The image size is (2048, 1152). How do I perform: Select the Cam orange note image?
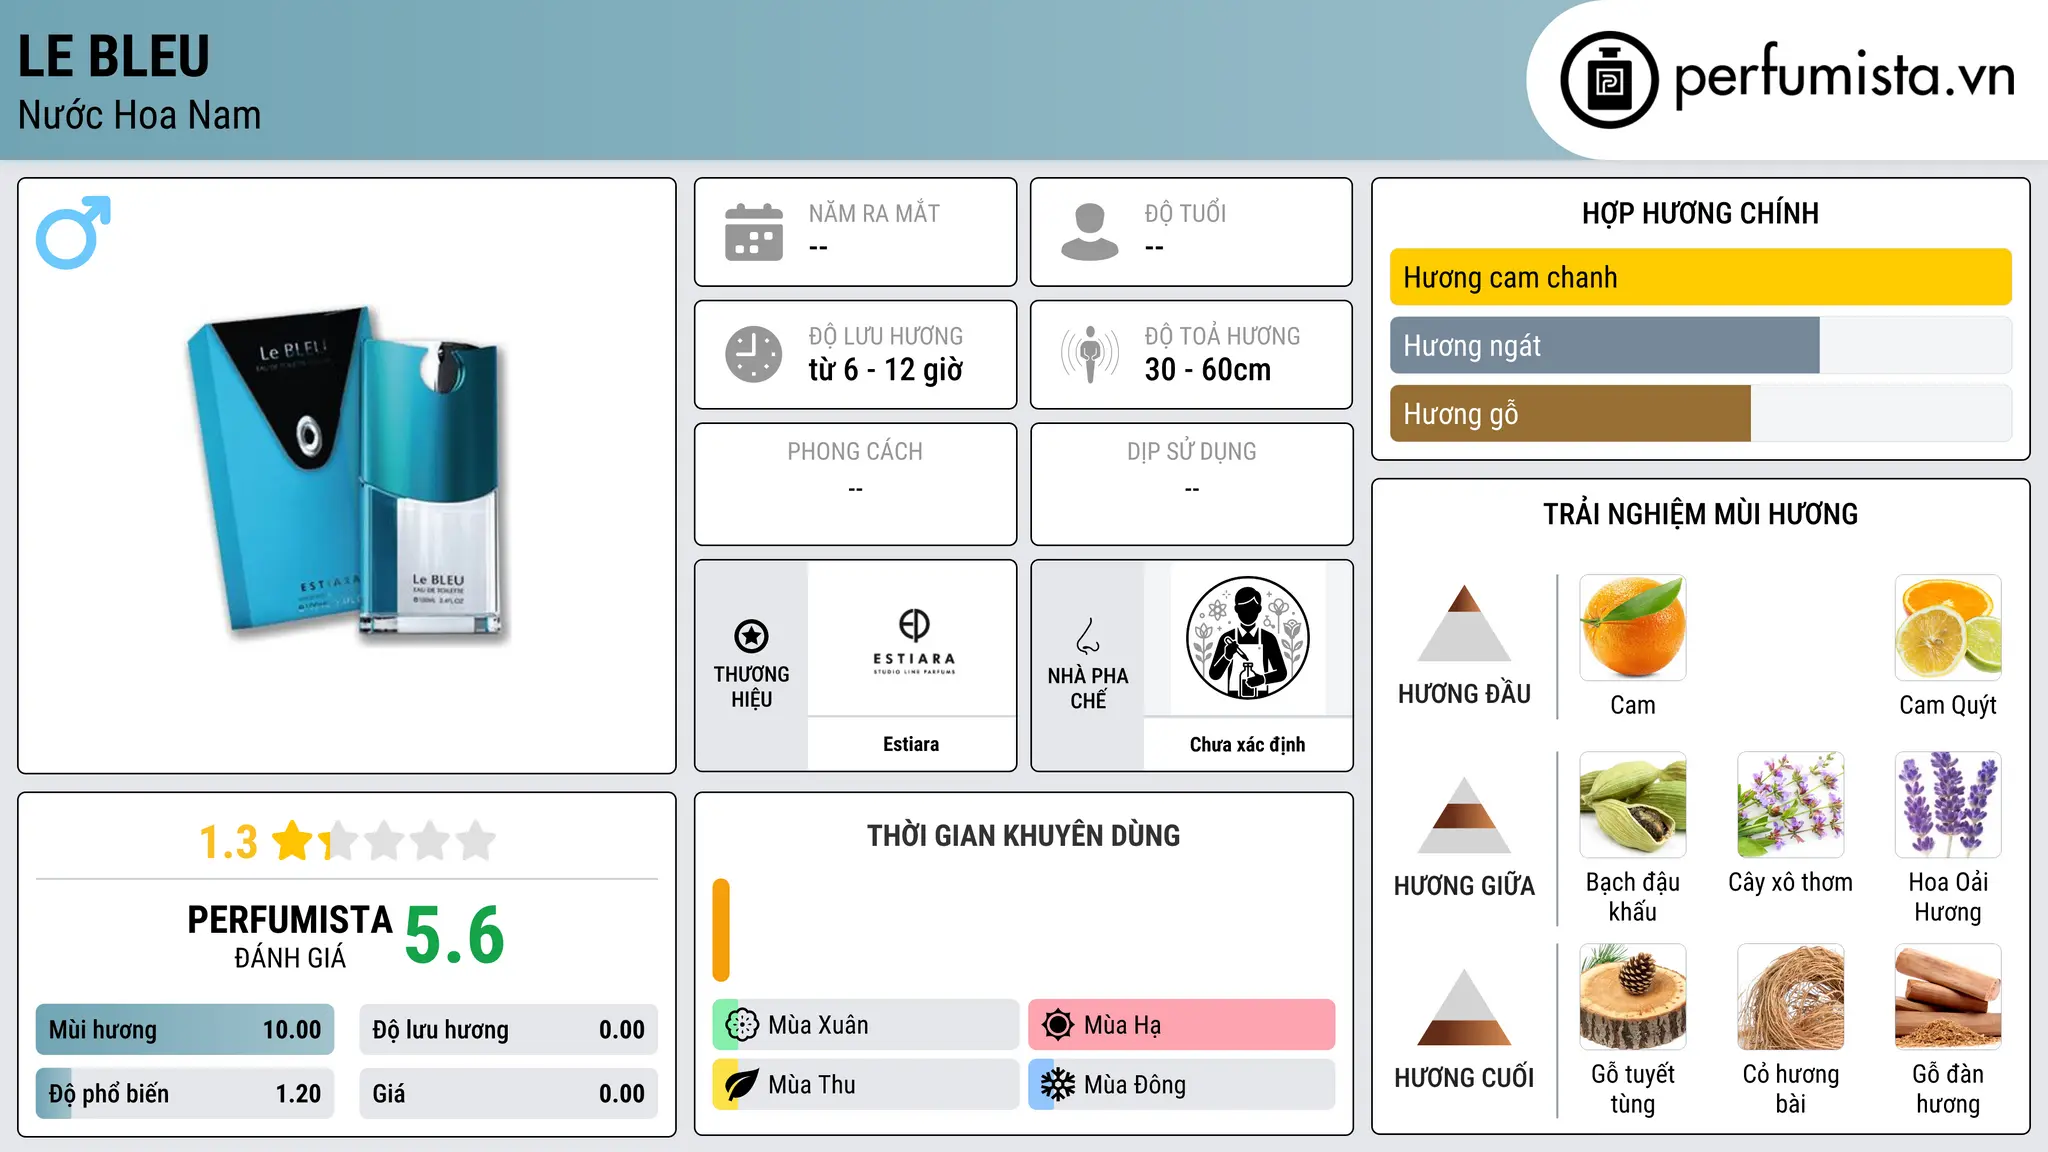point(1633,628)
